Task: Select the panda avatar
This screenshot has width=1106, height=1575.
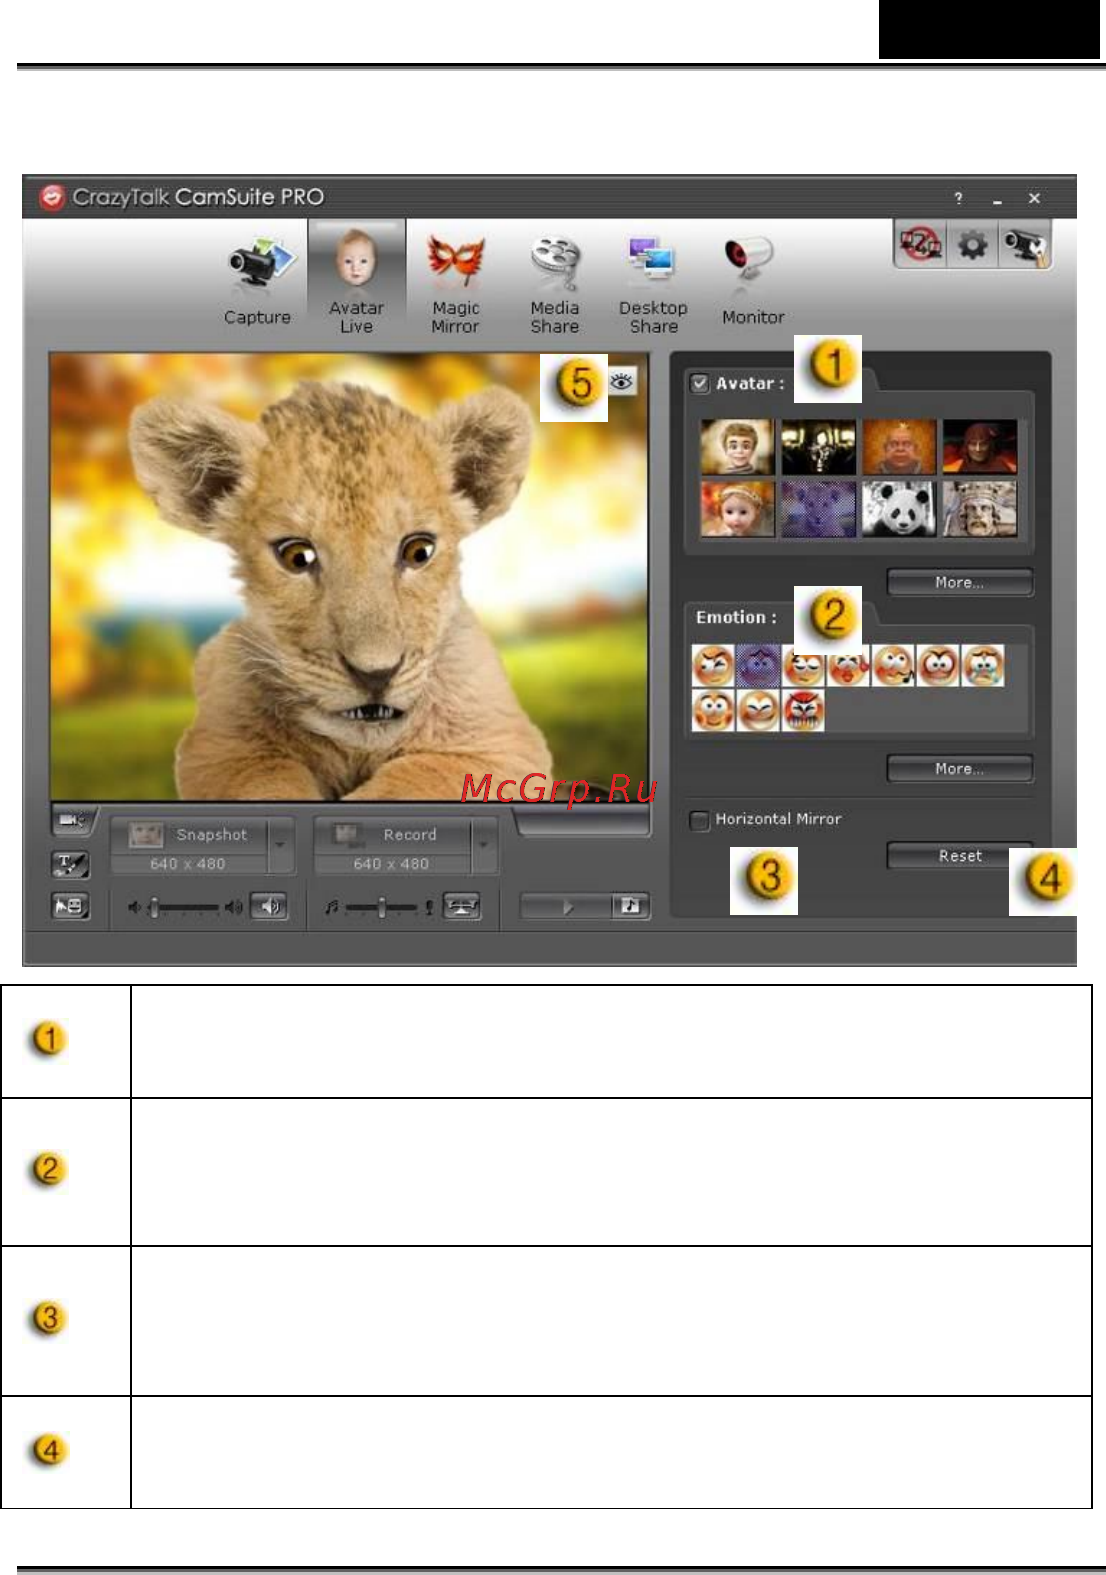Action: [x=899, y=509]
